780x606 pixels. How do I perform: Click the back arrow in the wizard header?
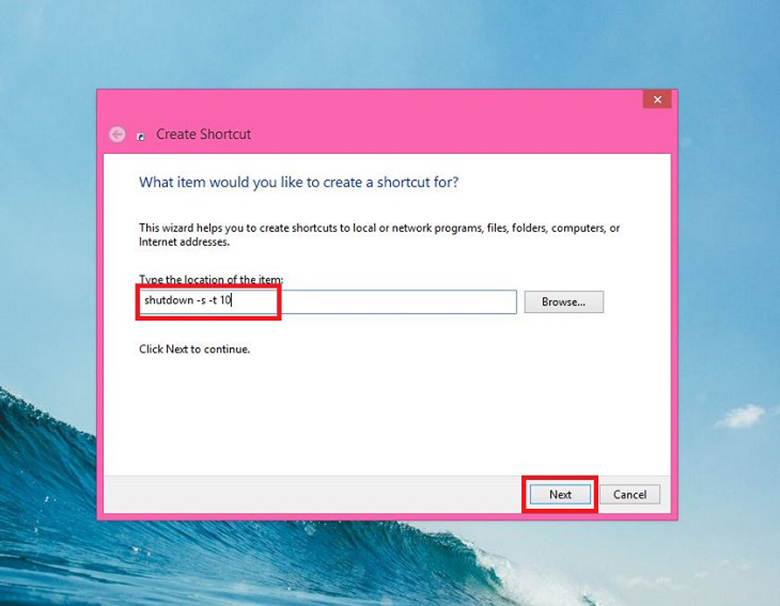point(117,134)
